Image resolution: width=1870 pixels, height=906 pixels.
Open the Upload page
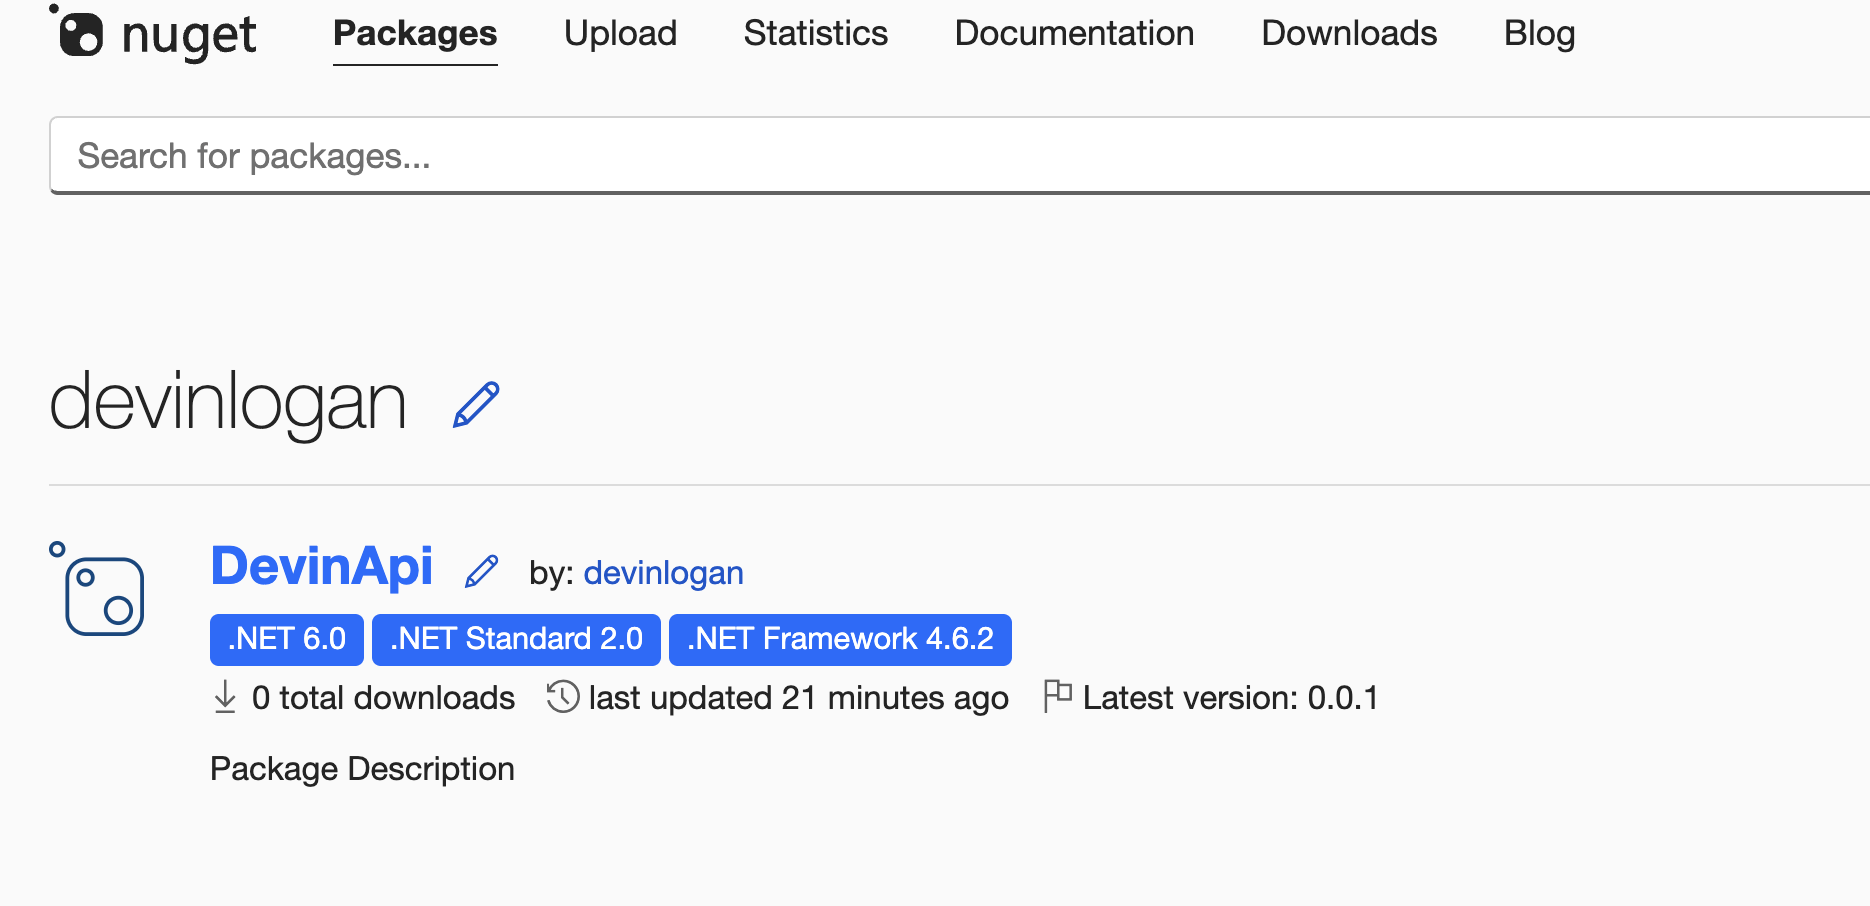(620, 33)
